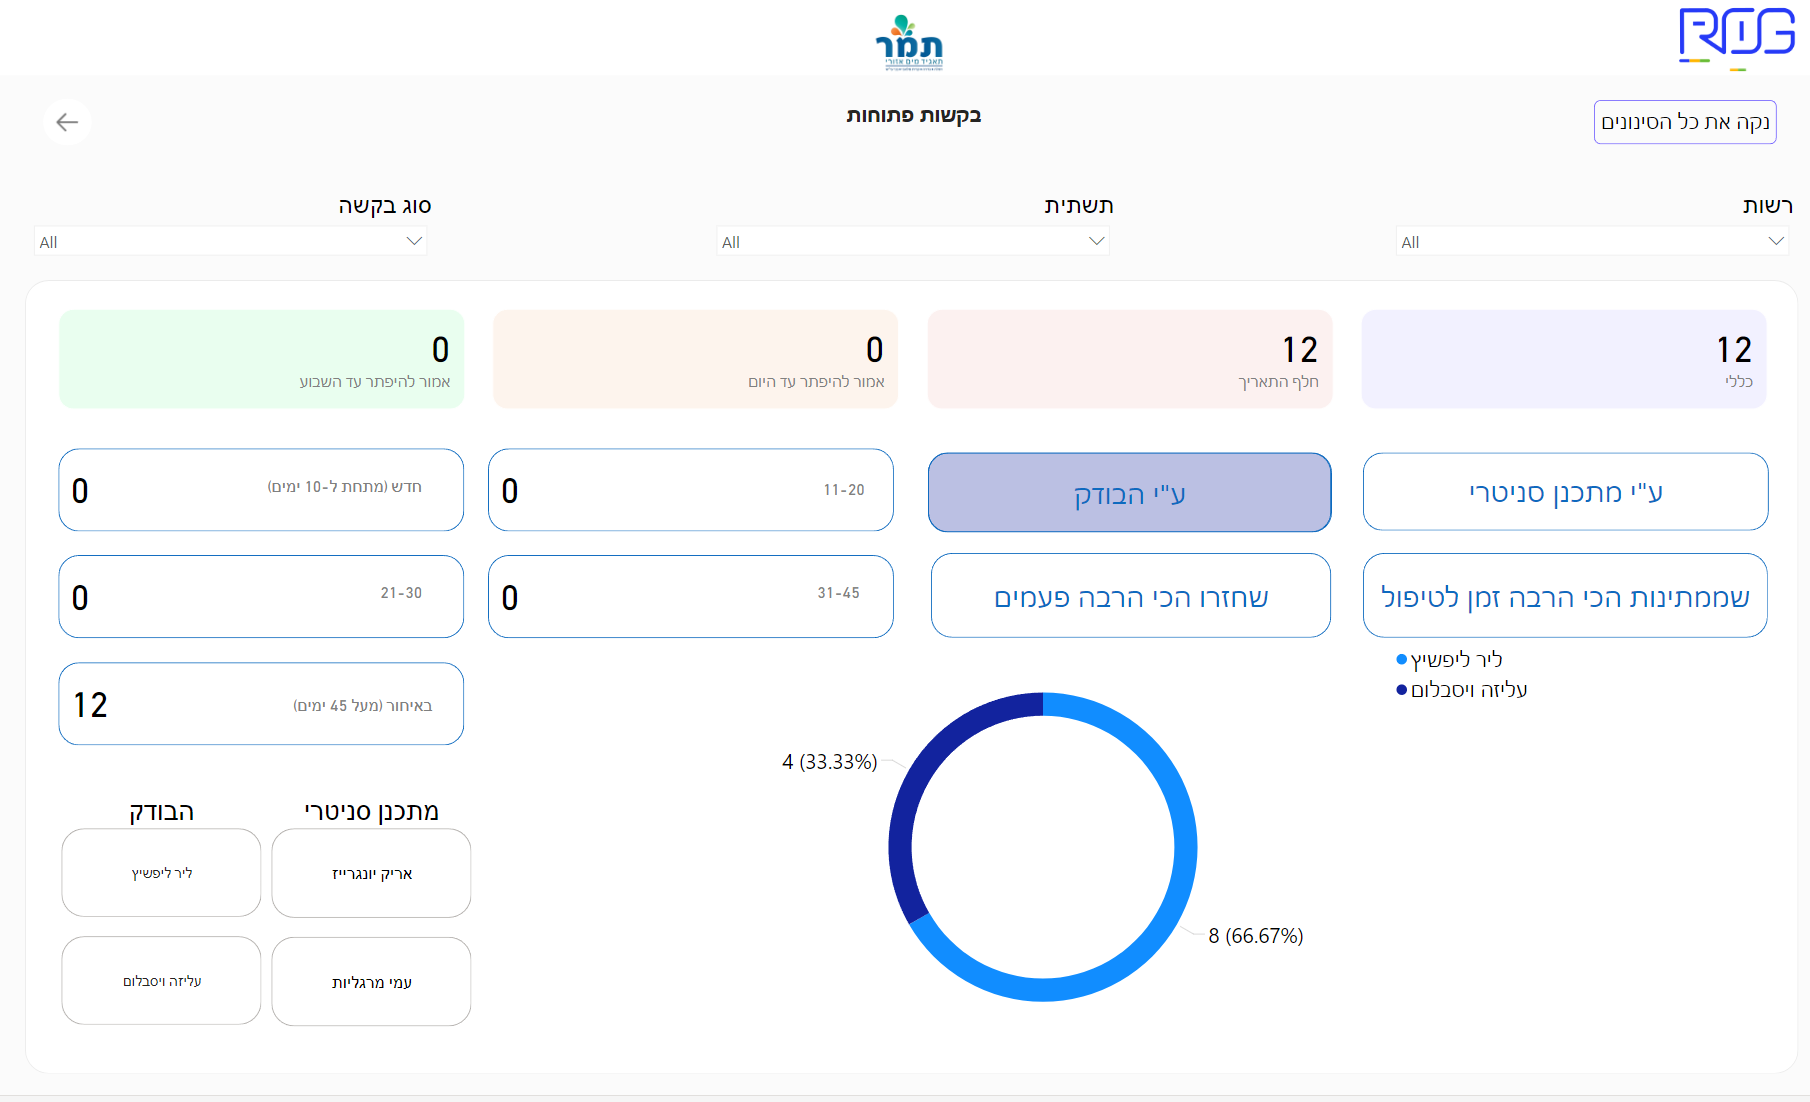Open the סוג בקשה dropdown
Screen dimensions: 1810x1102
(x=231, y=241)
